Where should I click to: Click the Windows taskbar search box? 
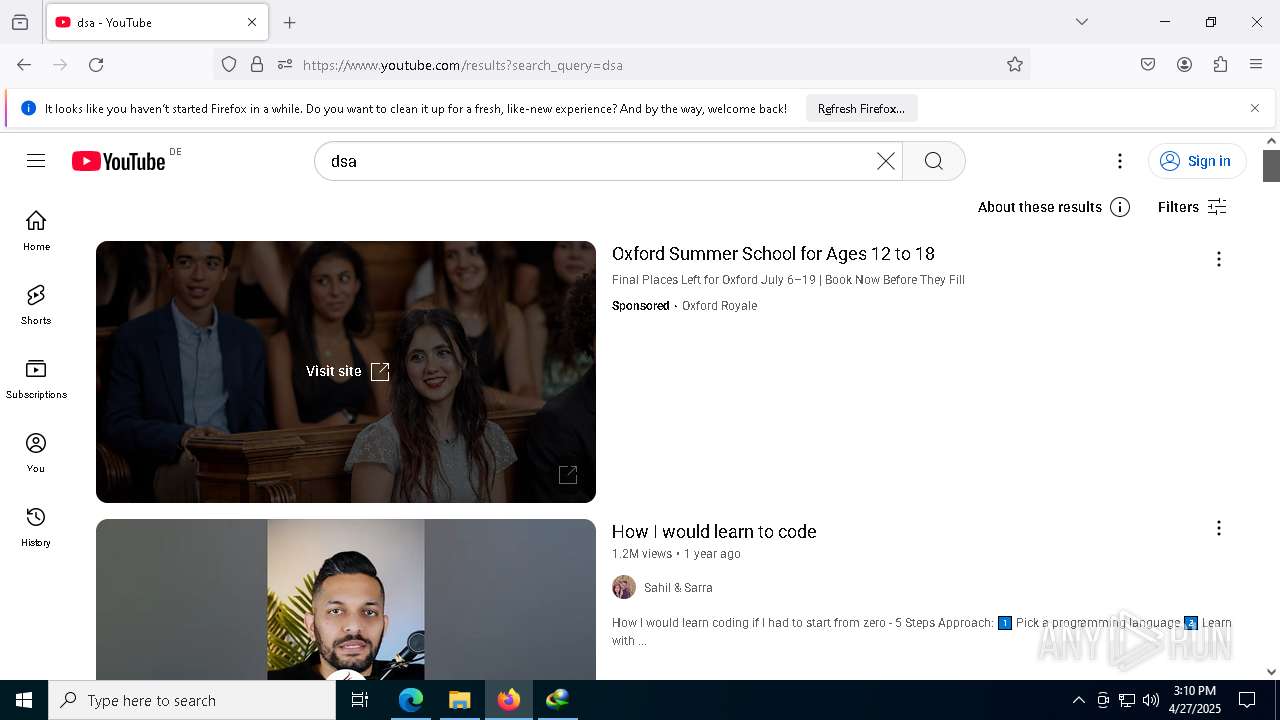192,700
